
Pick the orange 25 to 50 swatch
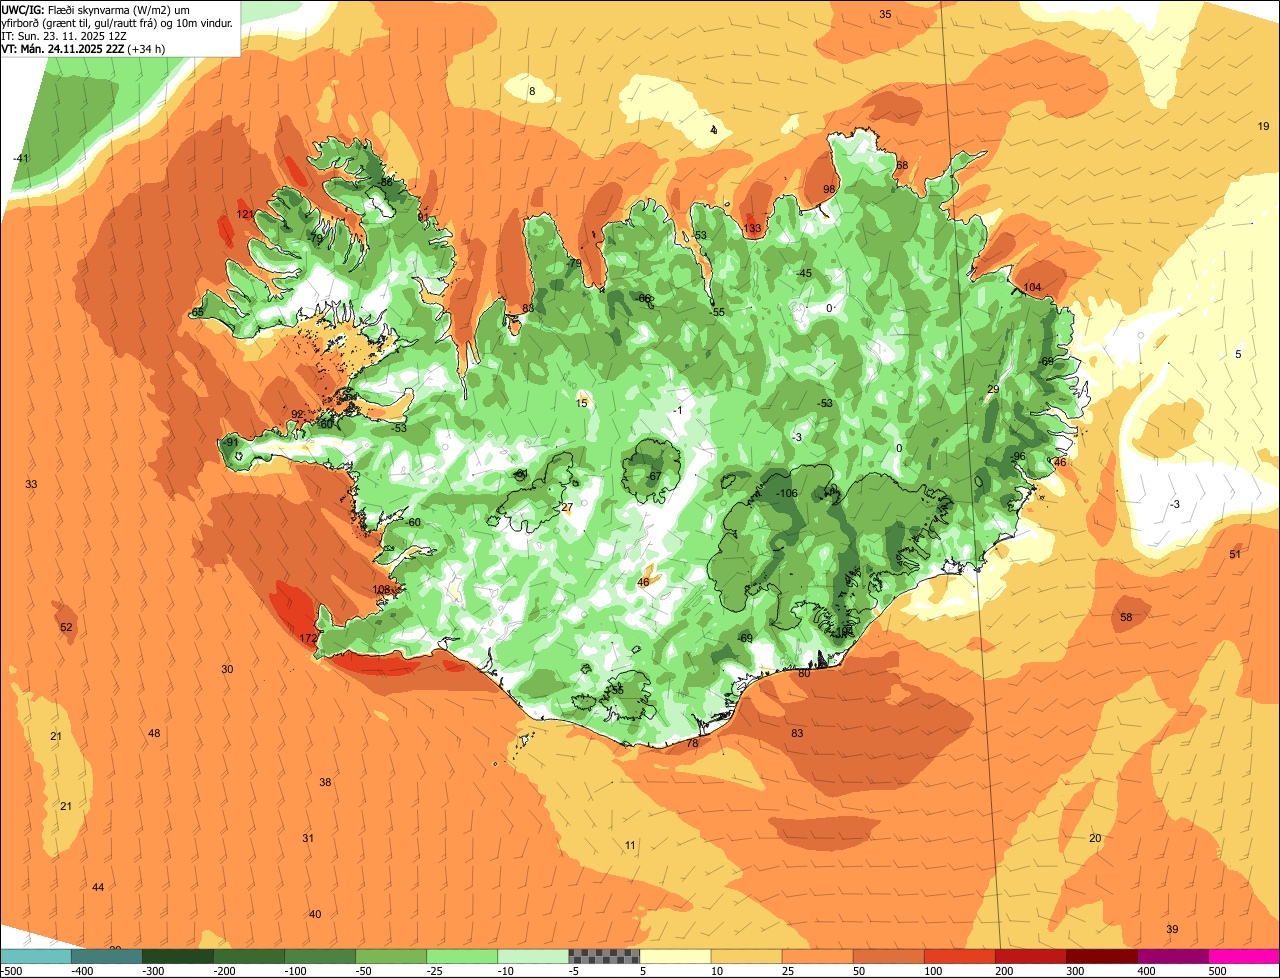pos(817,956)
